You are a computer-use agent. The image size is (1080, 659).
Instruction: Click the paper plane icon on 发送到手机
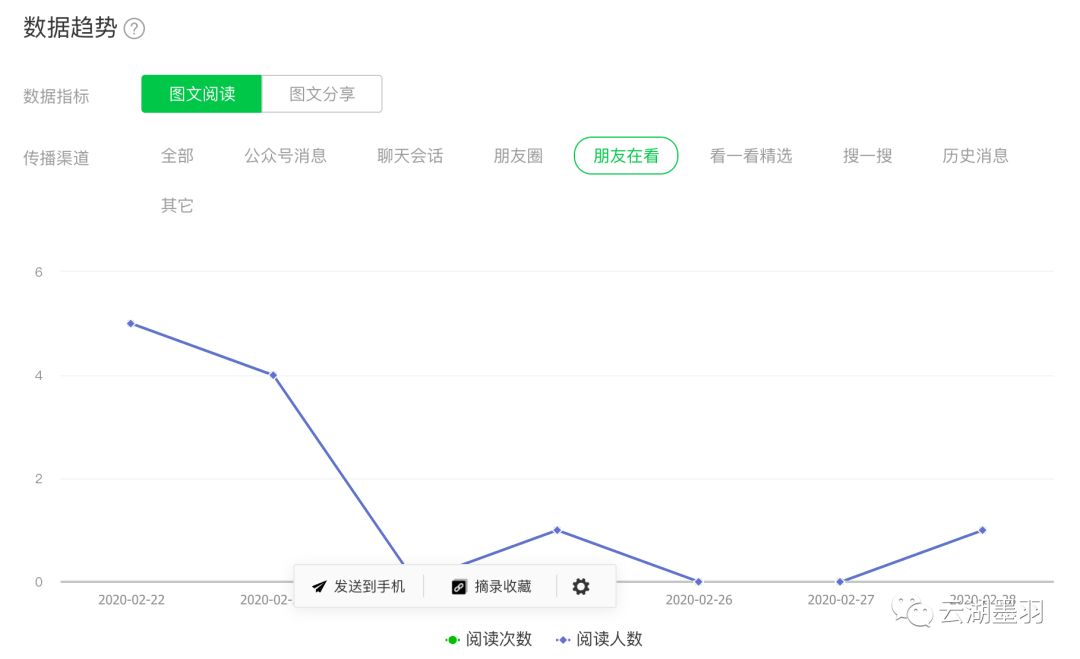click(318, 586)
